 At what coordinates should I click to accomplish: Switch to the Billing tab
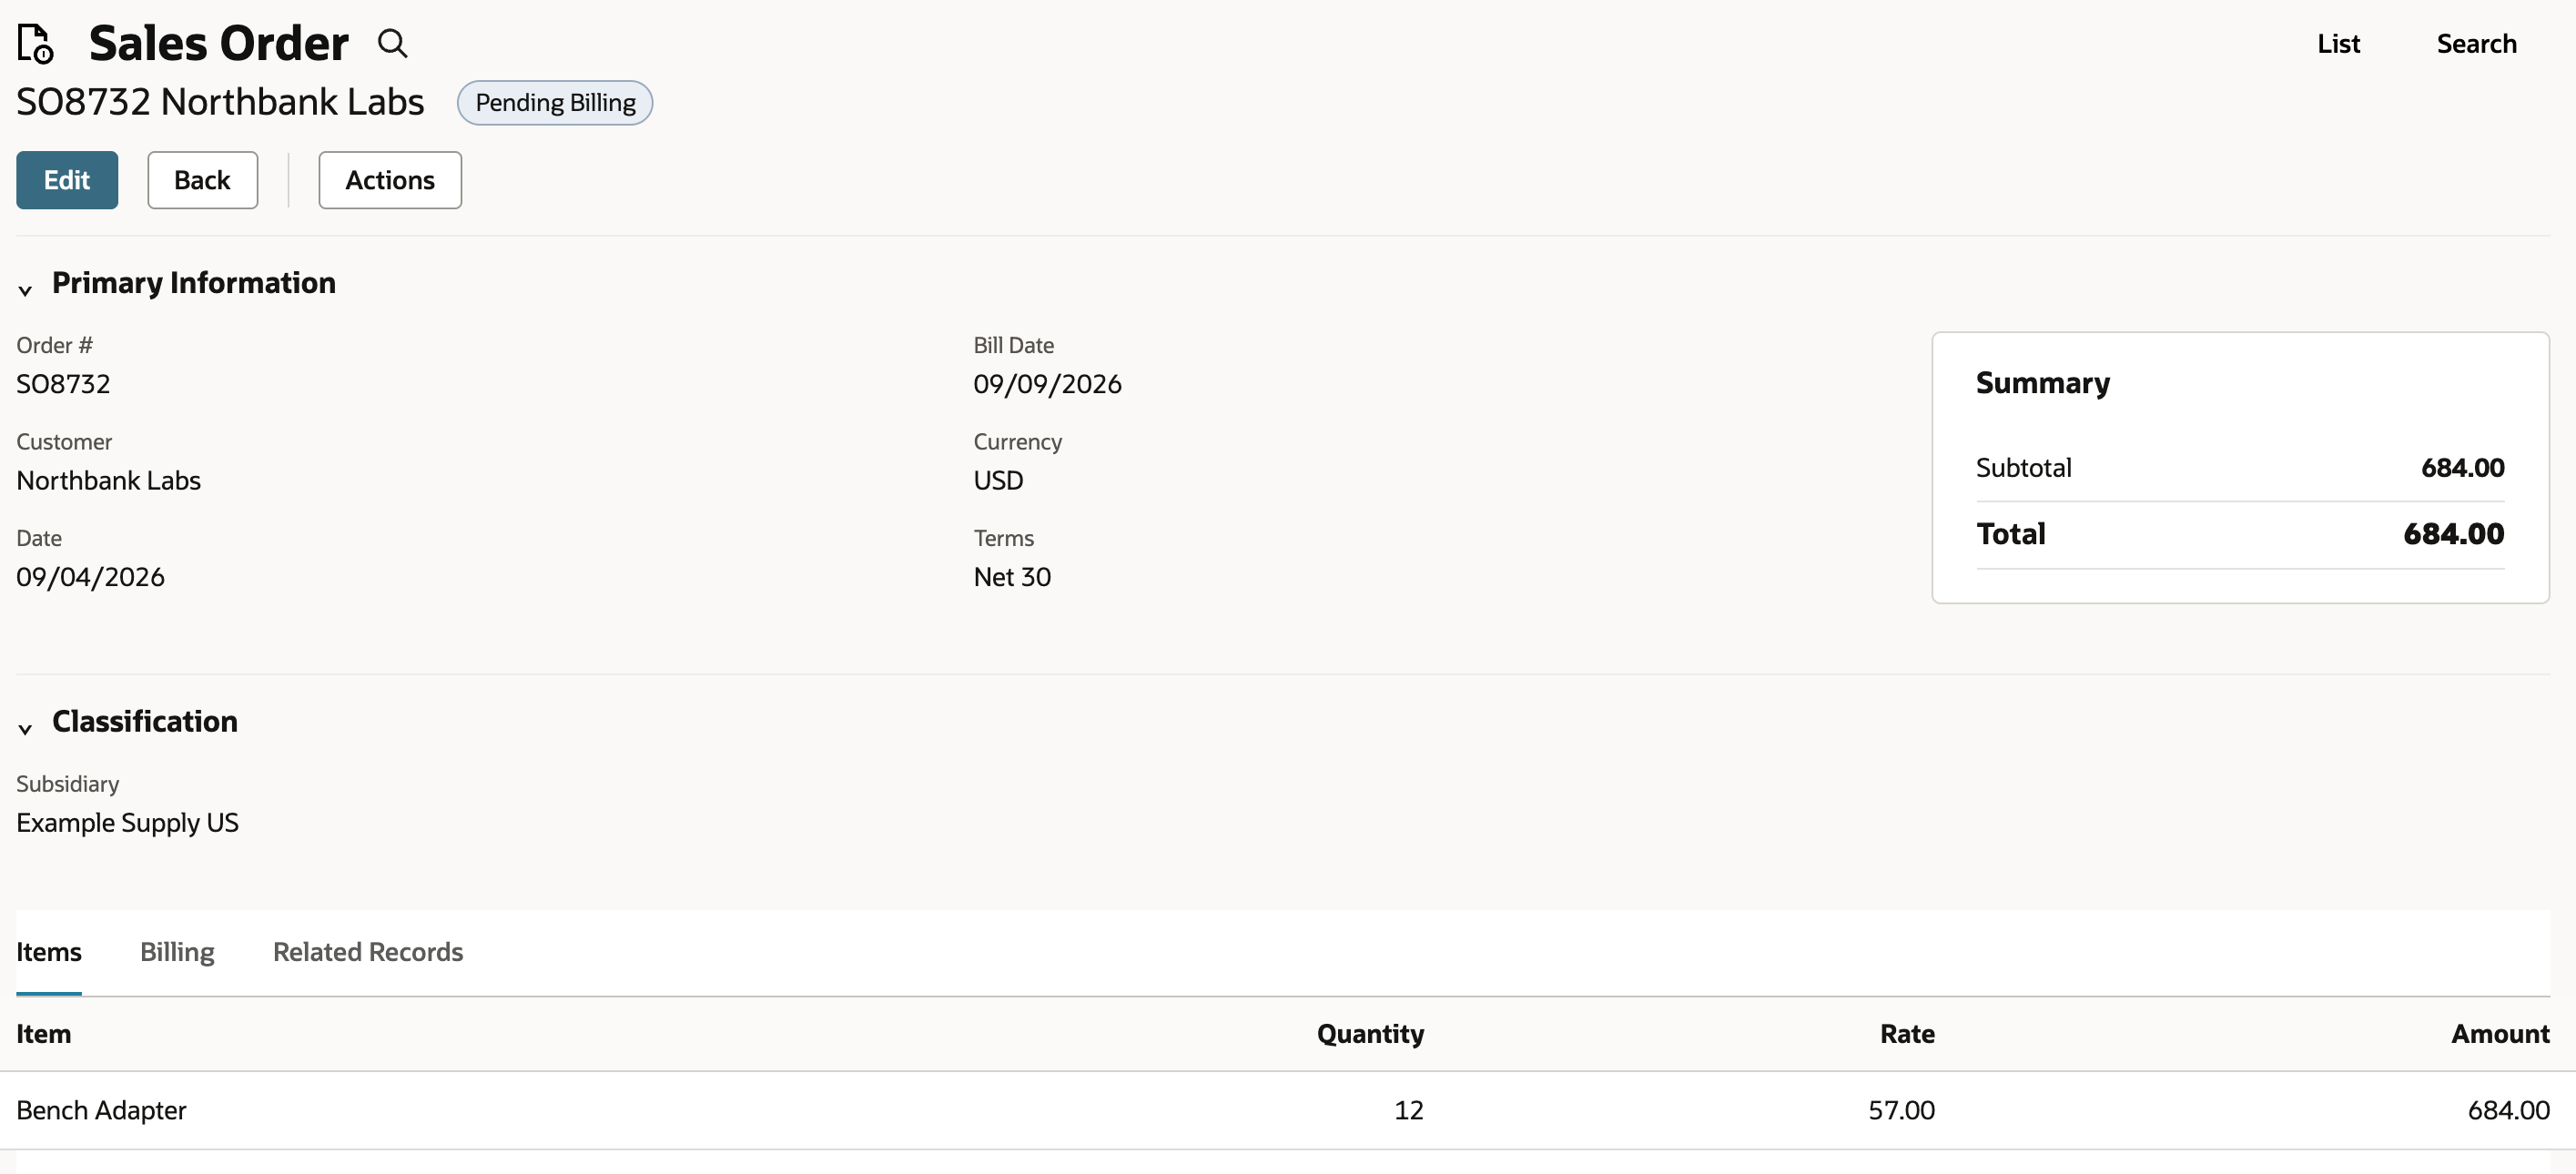177,951
